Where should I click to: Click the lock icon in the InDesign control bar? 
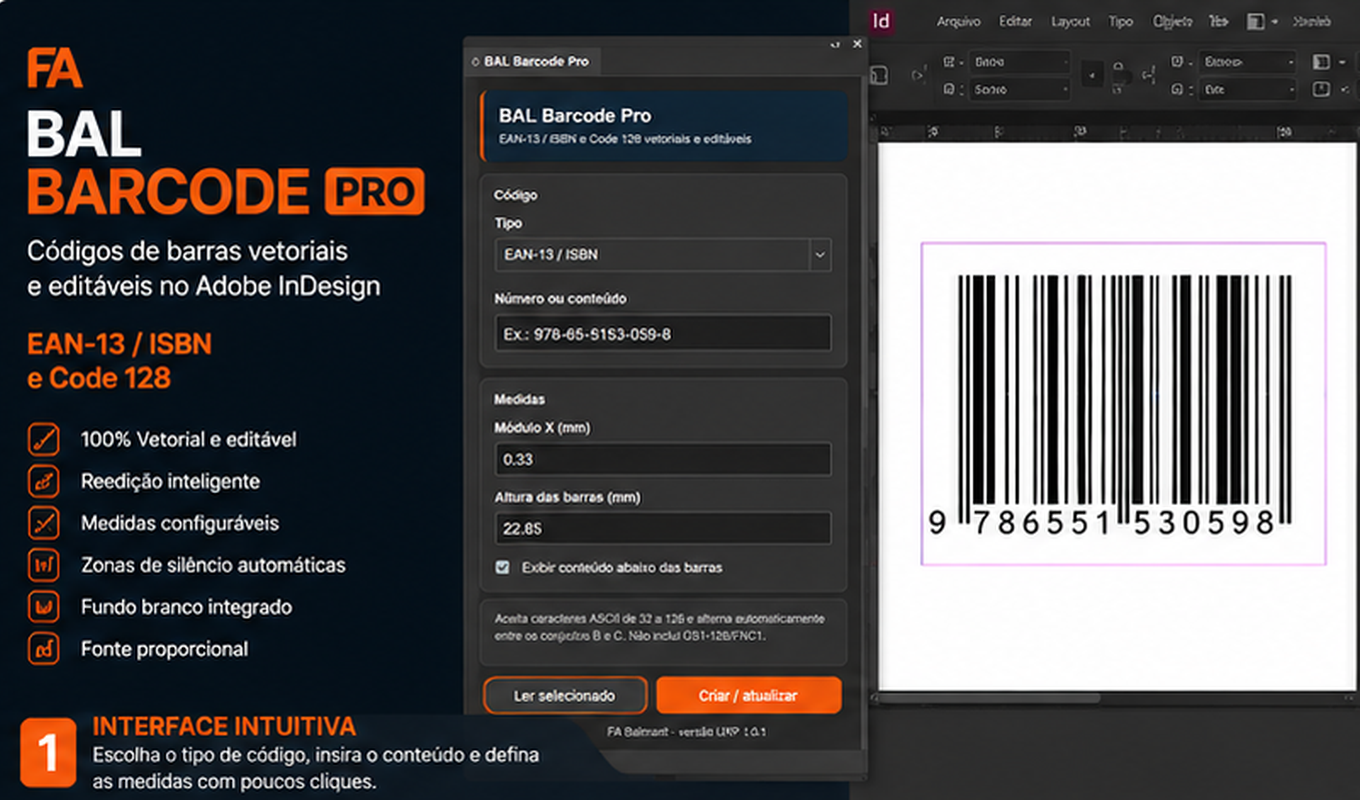1121,75
